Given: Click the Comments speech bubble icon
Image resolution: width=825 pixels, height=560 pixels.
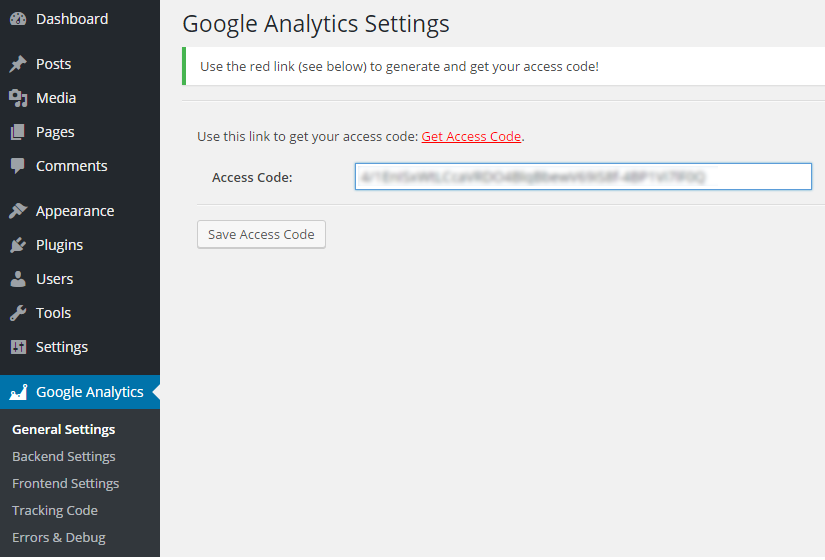Looking at the screenshot, I should (18, 166).
